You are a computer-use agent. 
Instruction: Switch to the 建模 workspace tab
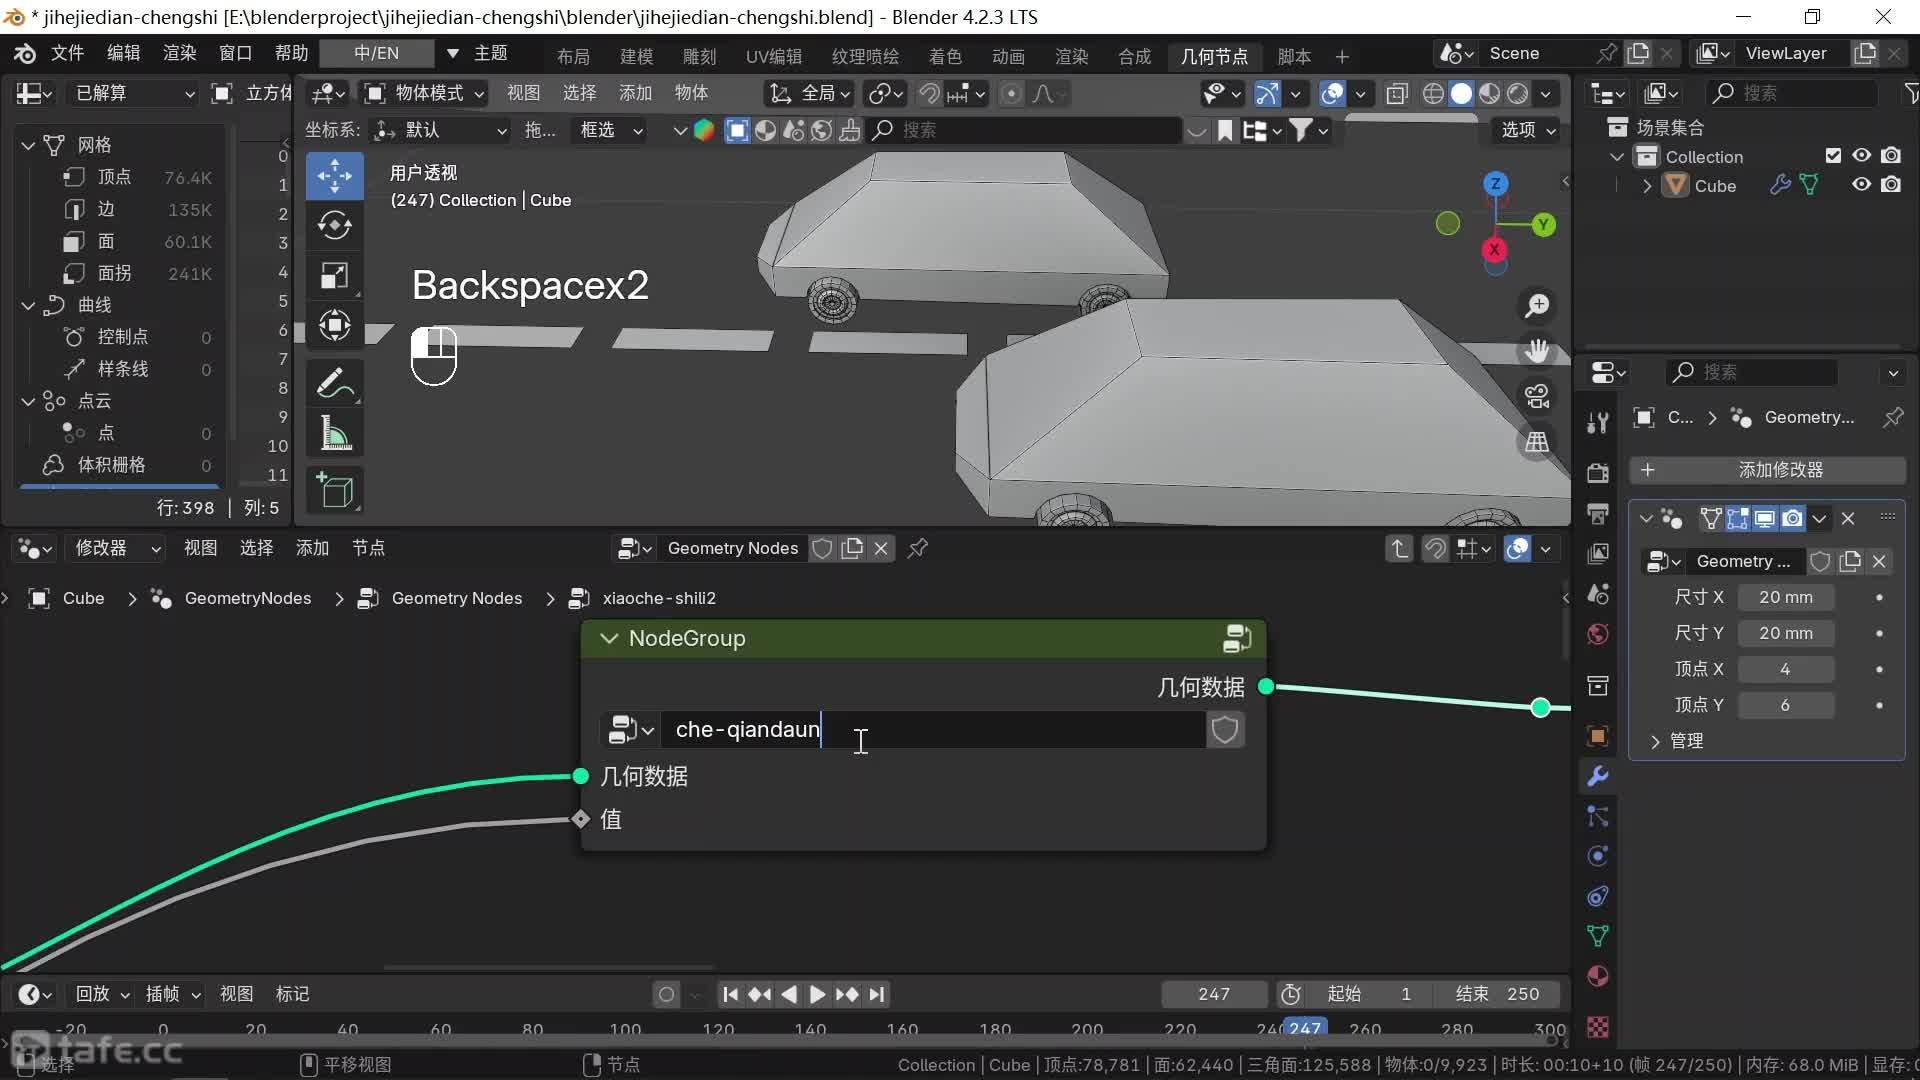tap(636, 56)
